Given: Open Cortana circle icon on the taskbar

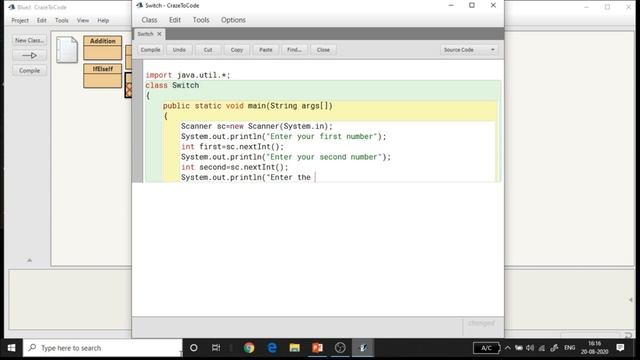Looking at the screenshot, I should coord(194,348).
